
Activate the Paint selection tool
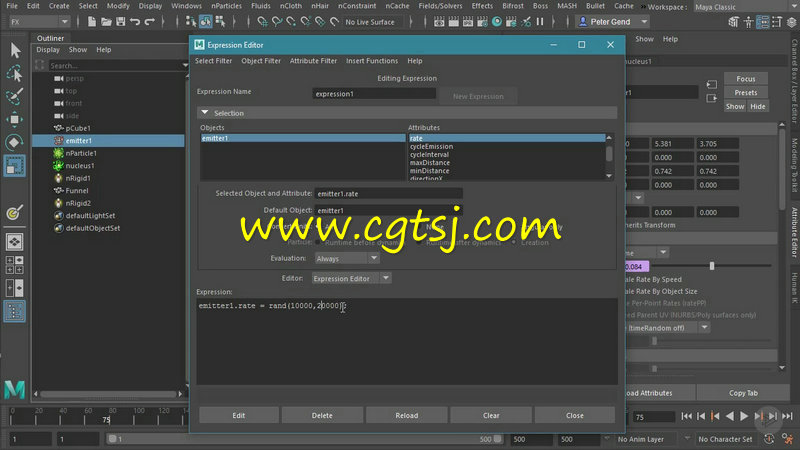coord(14,96)
